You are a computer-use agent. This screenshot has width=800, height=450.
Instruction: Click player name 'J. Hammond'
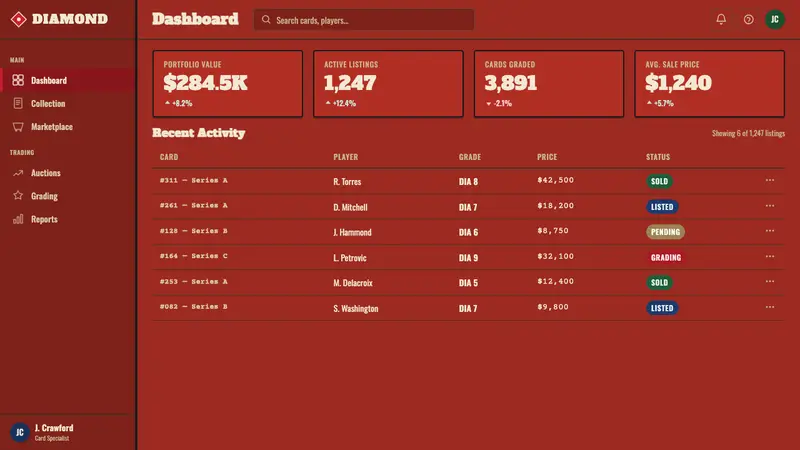coord(352,232)
